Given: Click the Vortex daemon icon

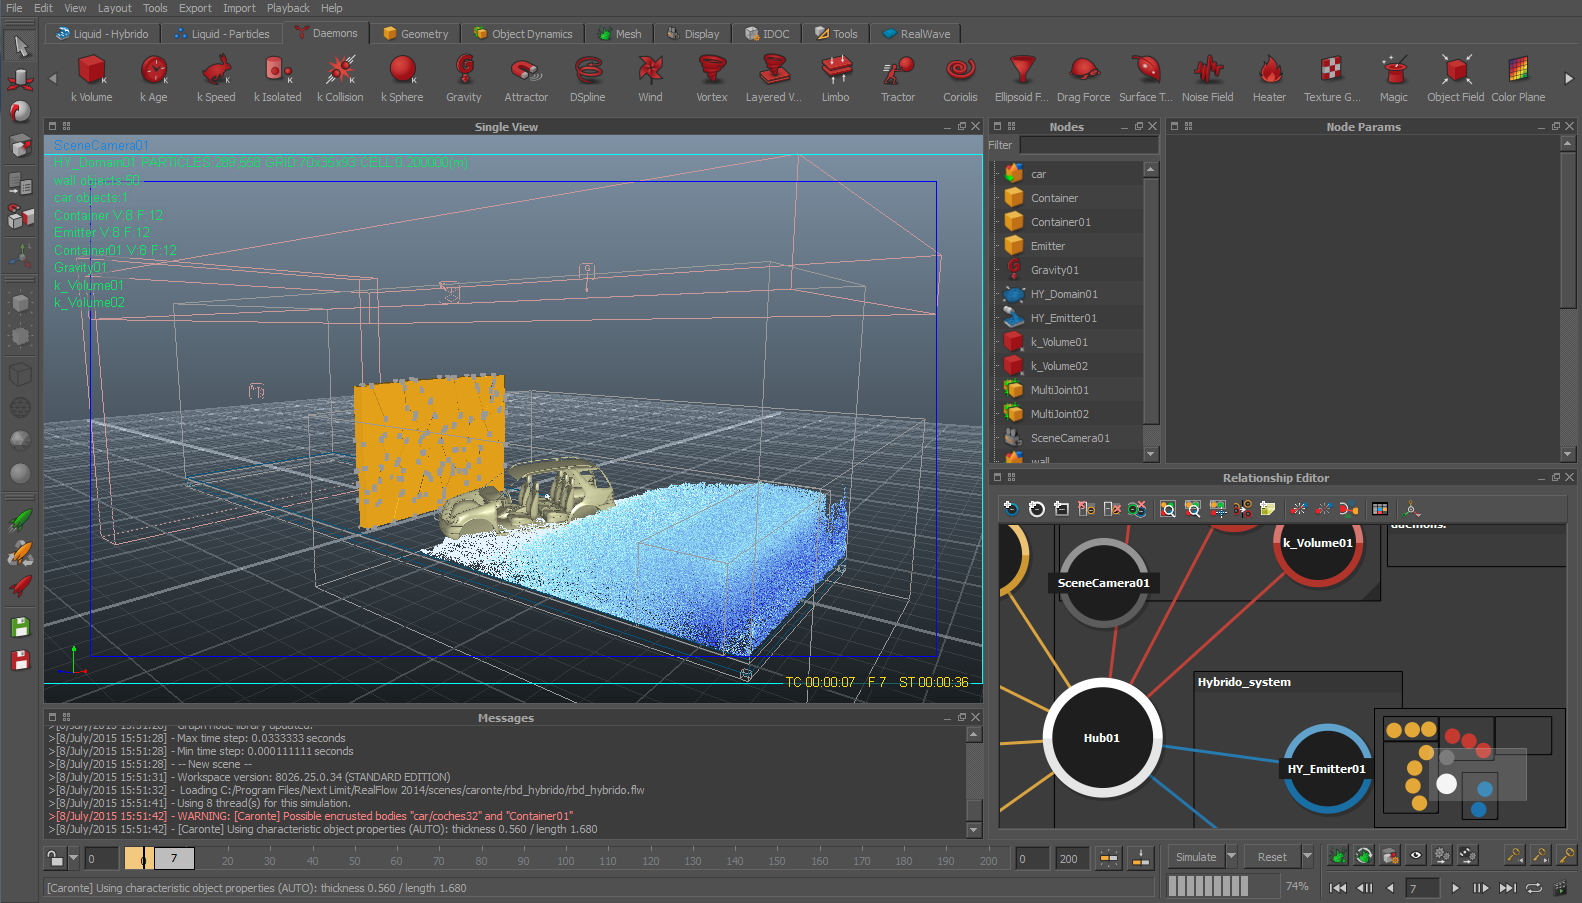Looking at the screenshot, I should (x=712, y=71).
